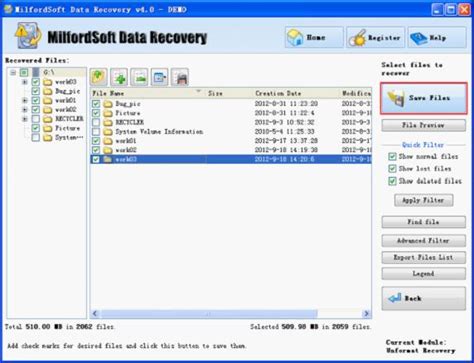Image resolution: width=474 pixels, height=363 pixels.
Task: Uncheck highlighted work03 row checkbox
Action: tap(96, 159)
